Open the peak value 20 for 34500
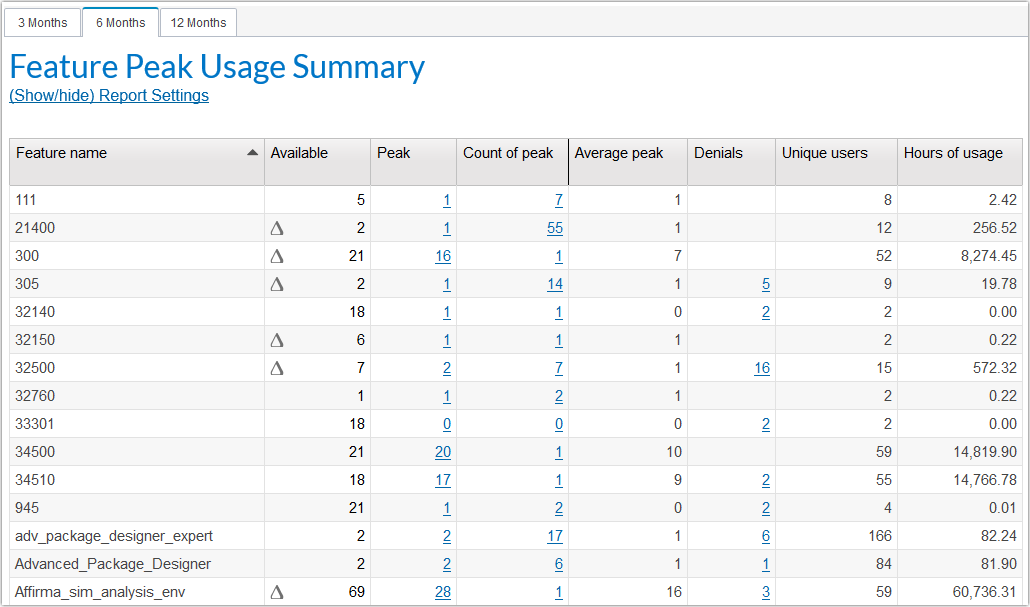 [x=442, y=452]
